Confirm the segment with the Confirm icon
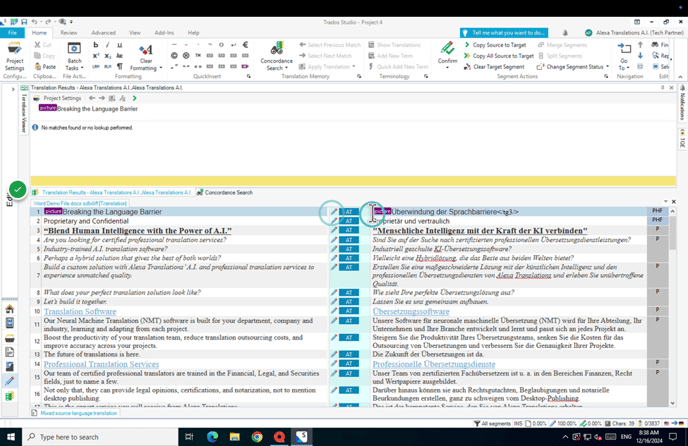This screenshot has width=688, height=446. point(447,48)
